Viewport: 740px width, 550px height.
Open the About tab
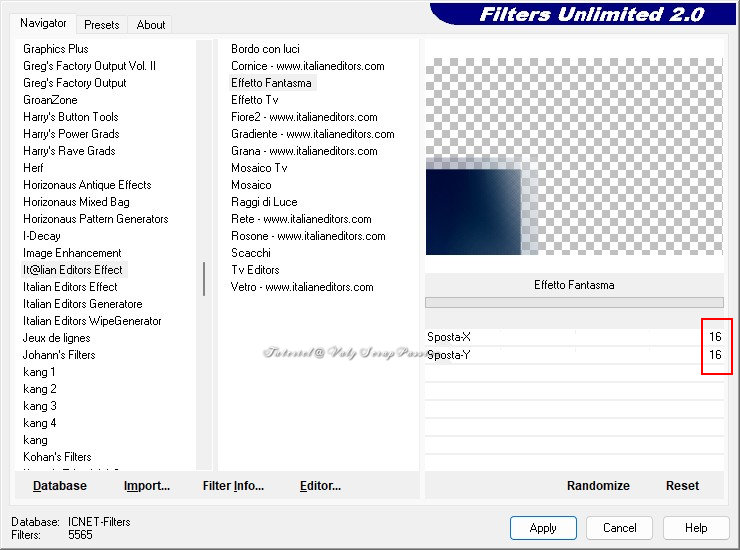(151, 25)
